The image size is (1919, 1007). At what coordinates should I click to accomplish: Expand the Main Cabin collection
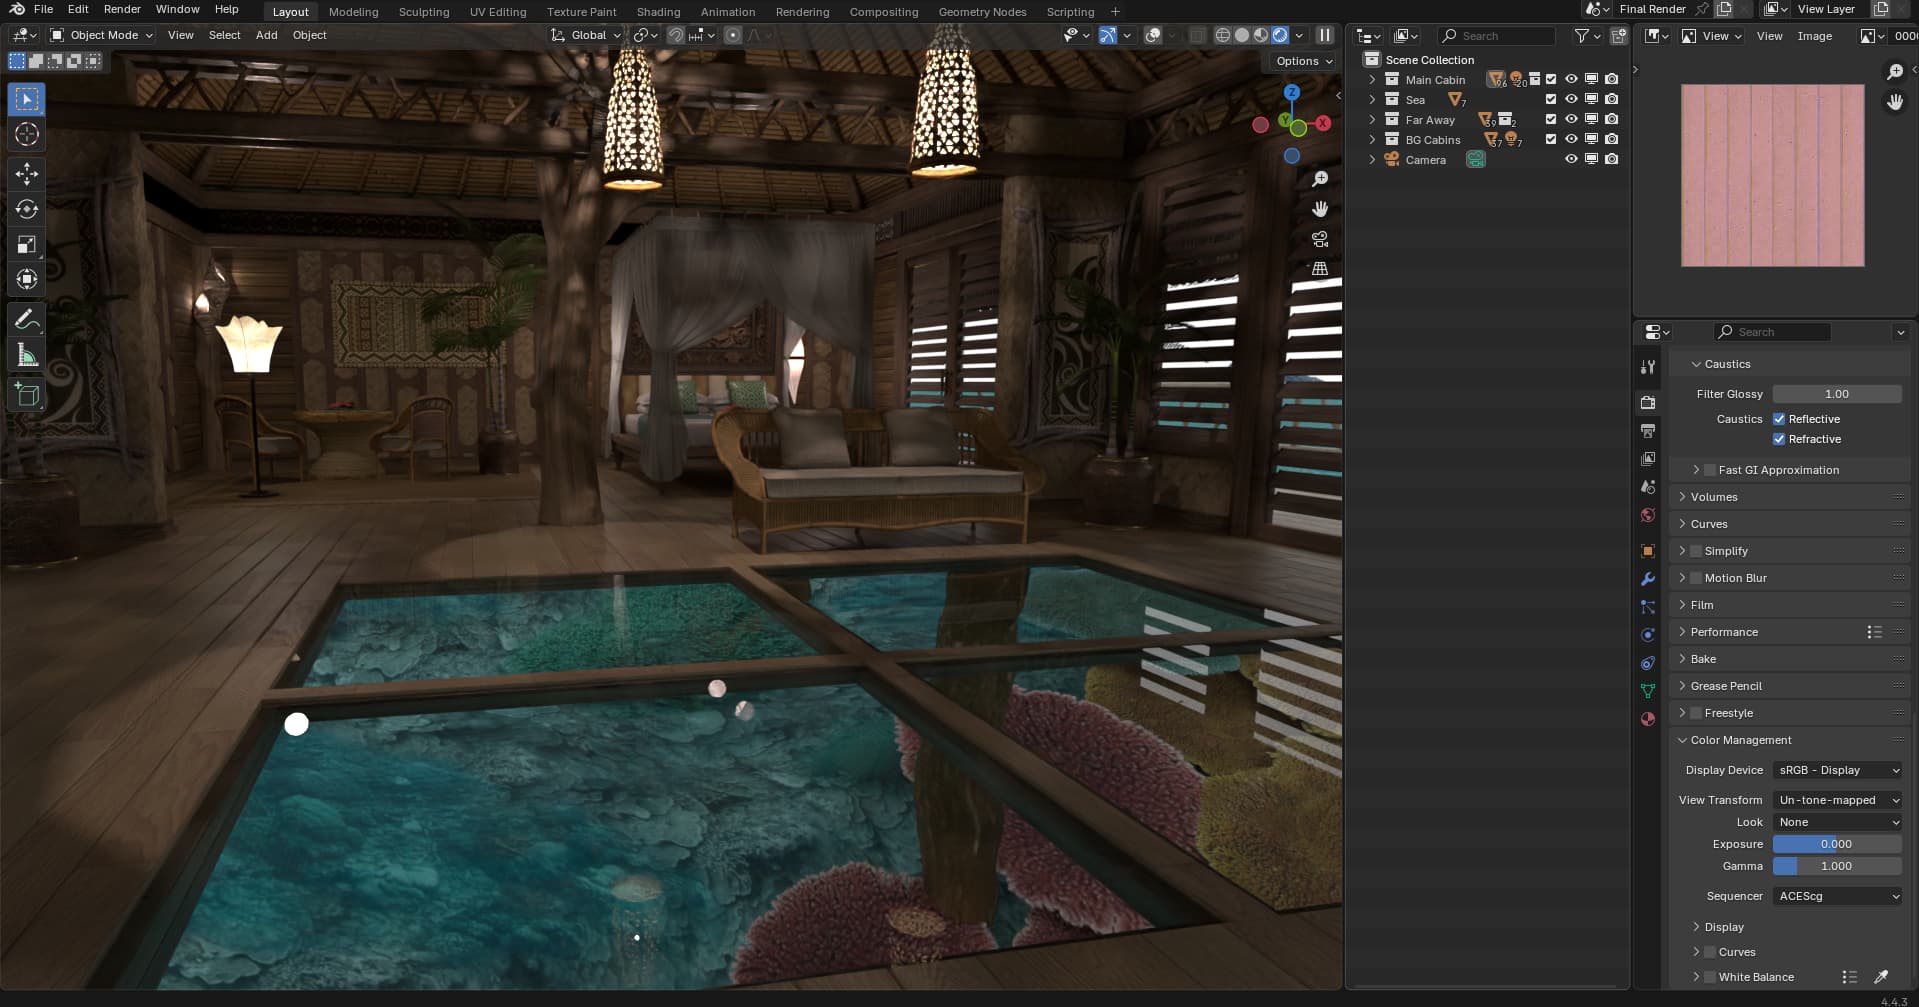click(1372, 79)
